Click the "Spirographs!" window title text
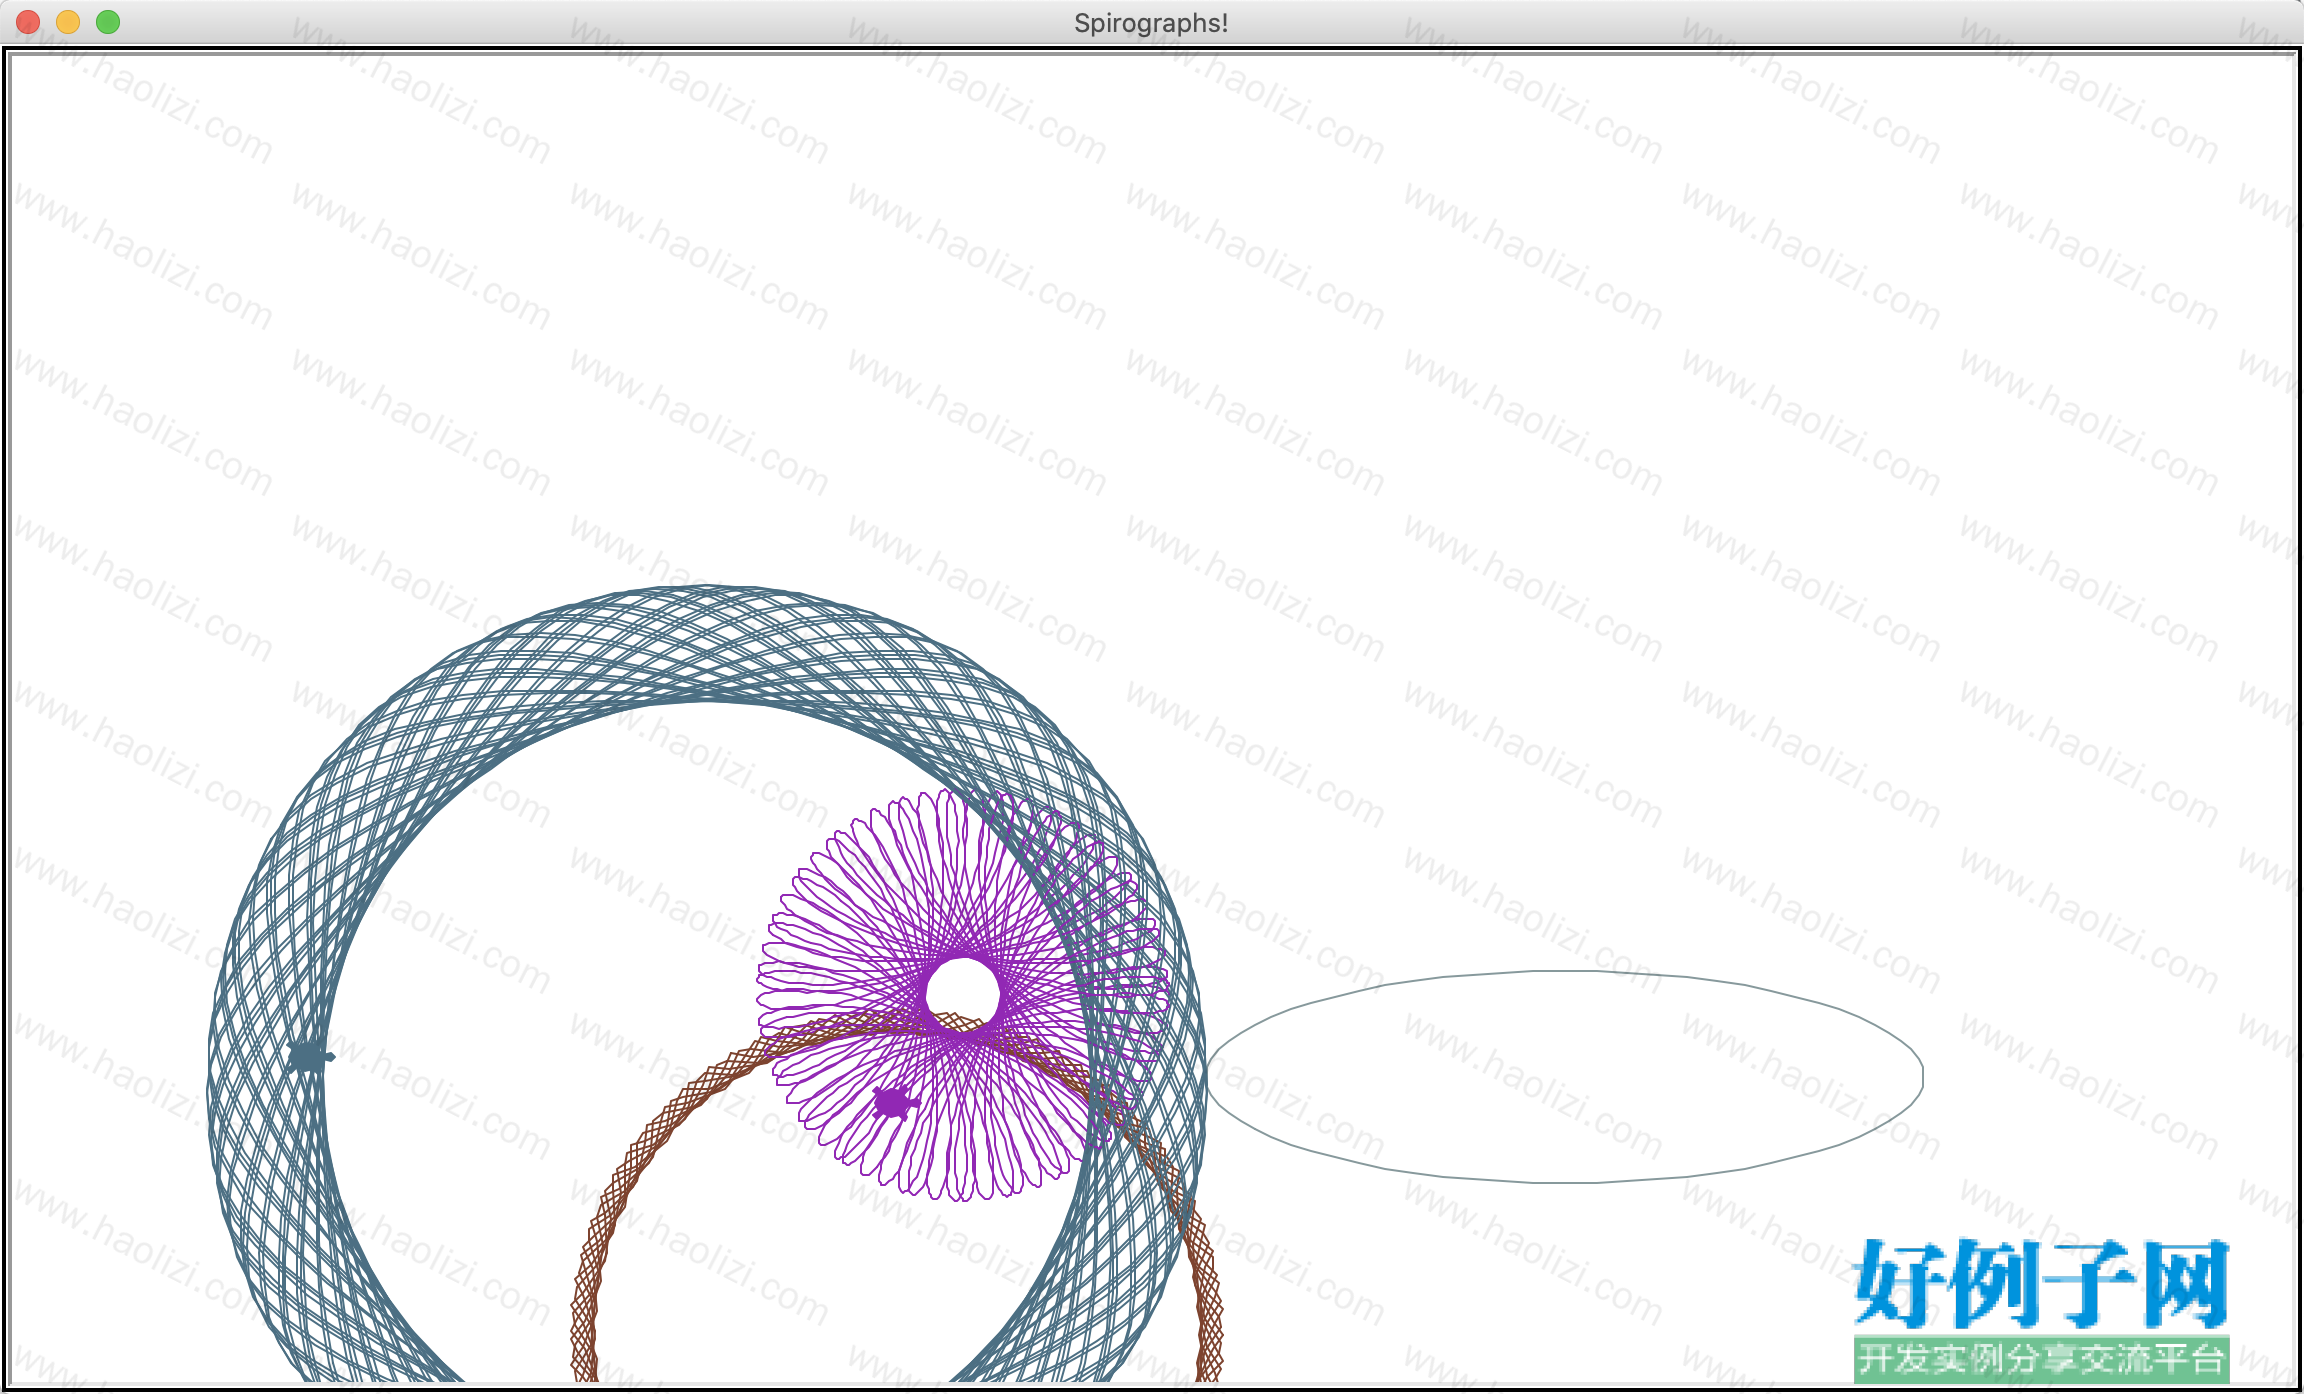This screenshot has width=2304, height=1394. 1151,23
